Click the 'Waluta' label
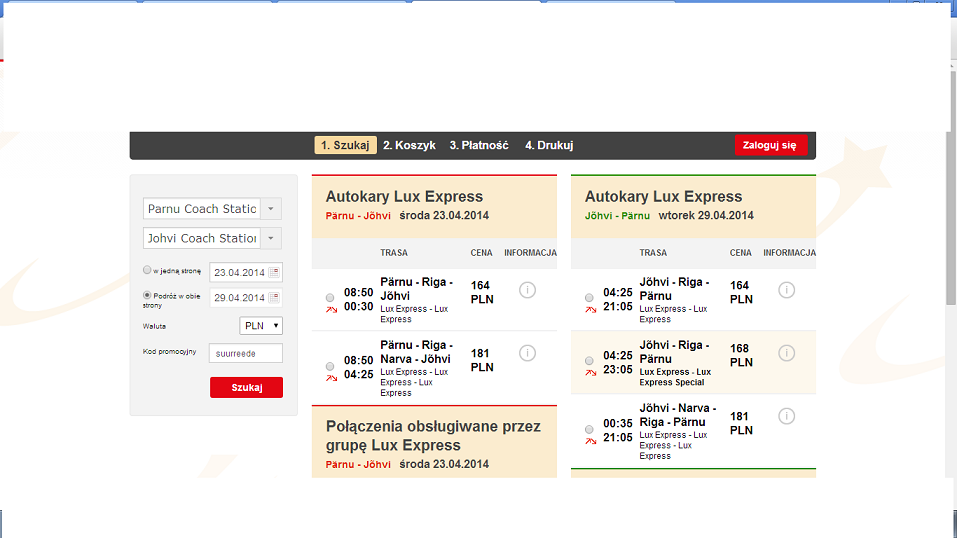The image size is (957, 538). click(x=154, y=326)
